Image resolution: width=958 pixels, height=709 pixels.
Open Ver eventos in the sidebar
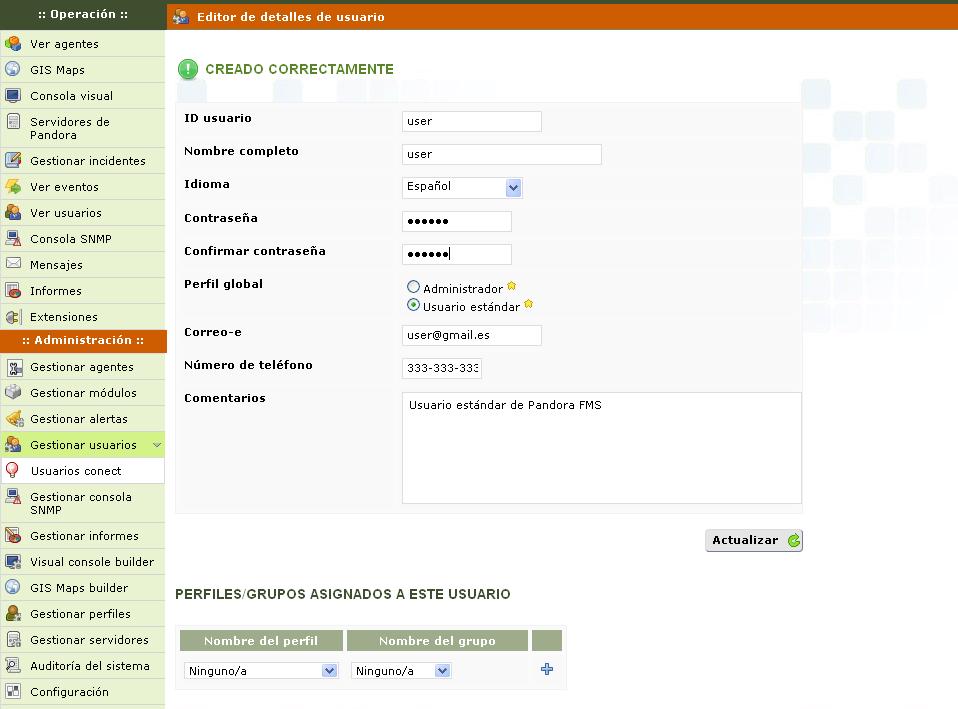64,187
